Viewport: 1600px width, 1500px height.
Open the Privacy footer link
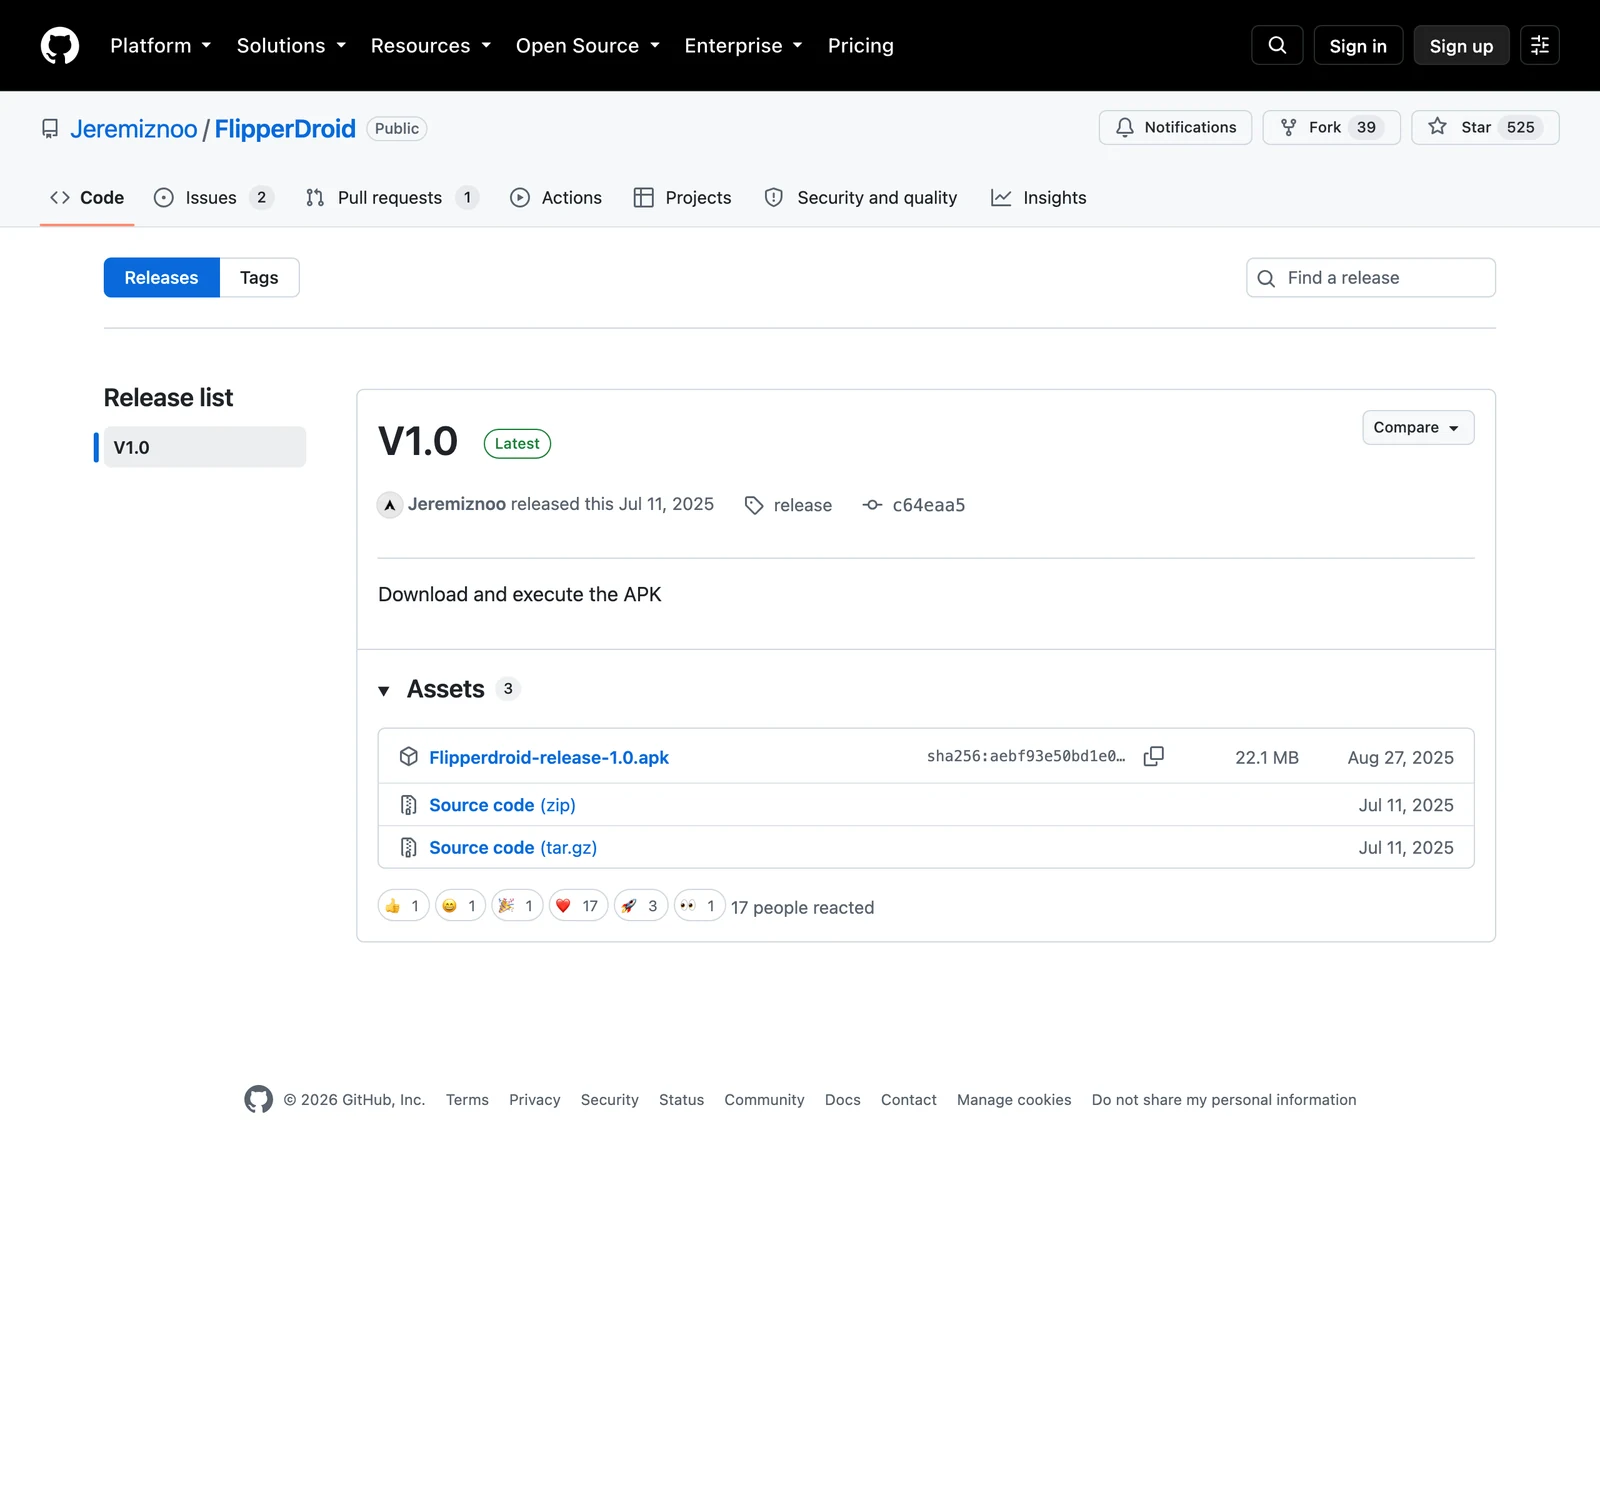534,1100
